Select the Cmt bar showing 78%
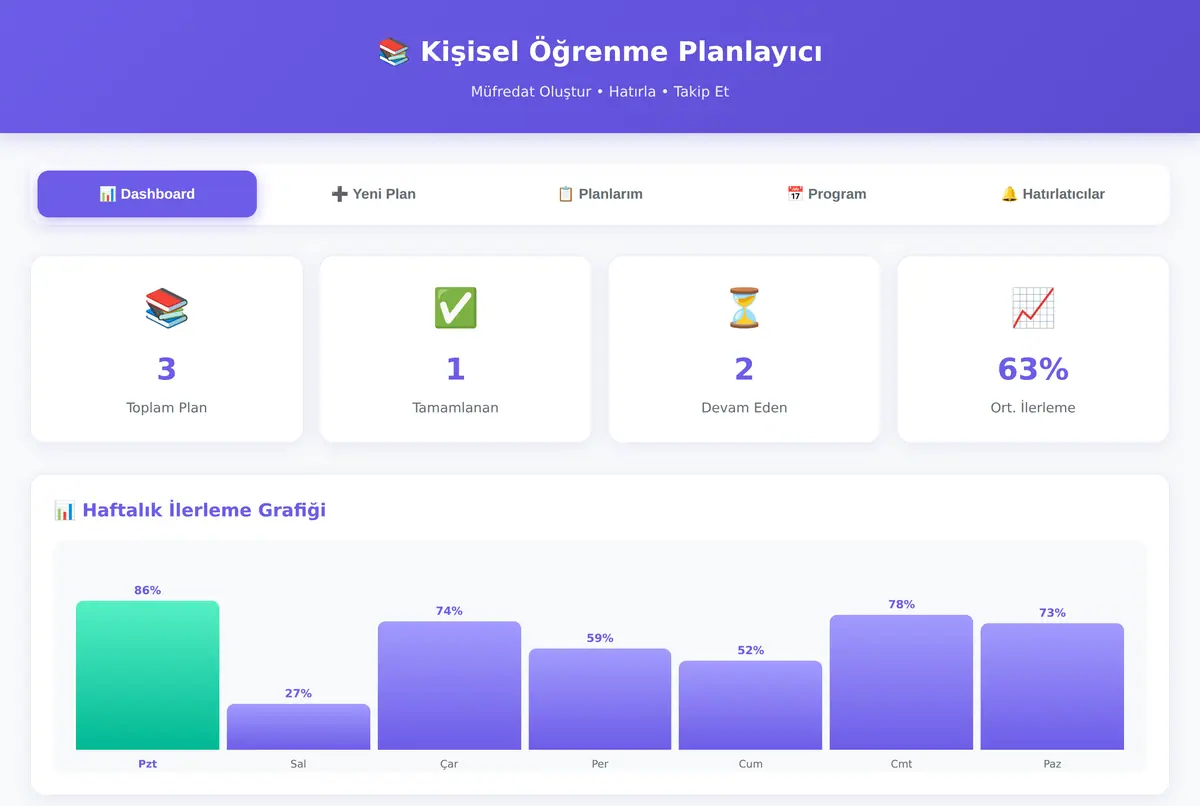This screenshot has height=806, width=1200. pyautogui.click(x=901, y=682)
